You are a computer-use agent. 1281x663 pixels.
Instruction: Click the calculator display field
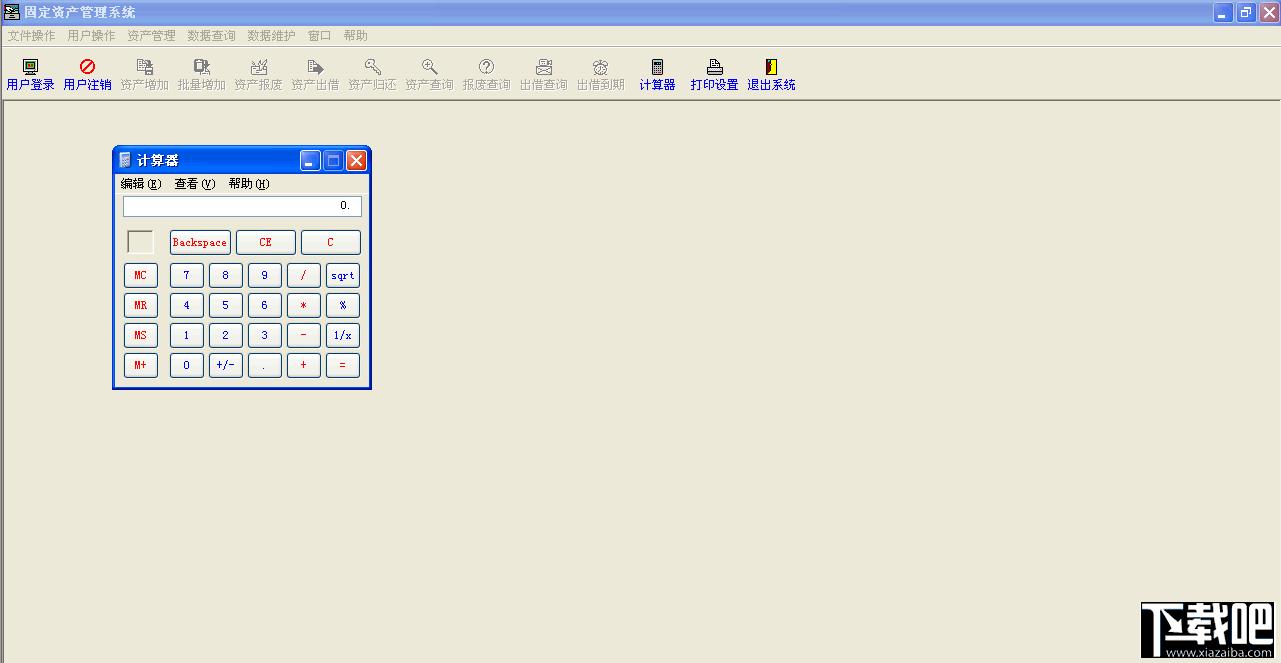click(242, 206)
